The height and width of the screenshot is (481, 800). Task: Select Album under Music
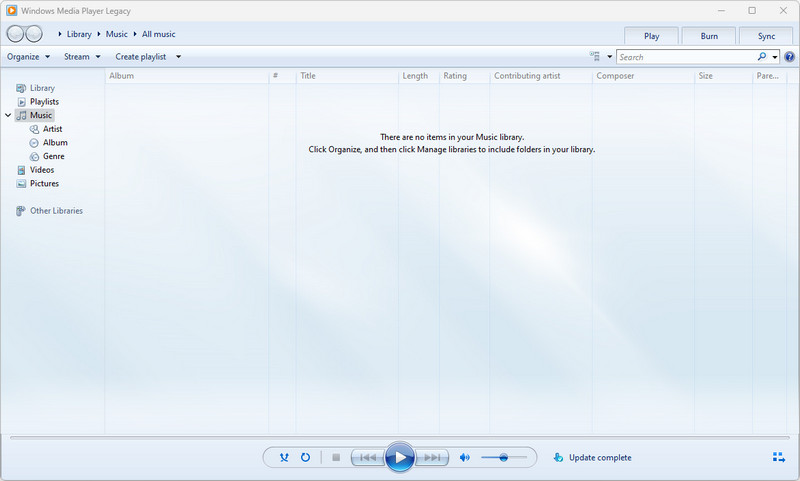tap(55, 143)
